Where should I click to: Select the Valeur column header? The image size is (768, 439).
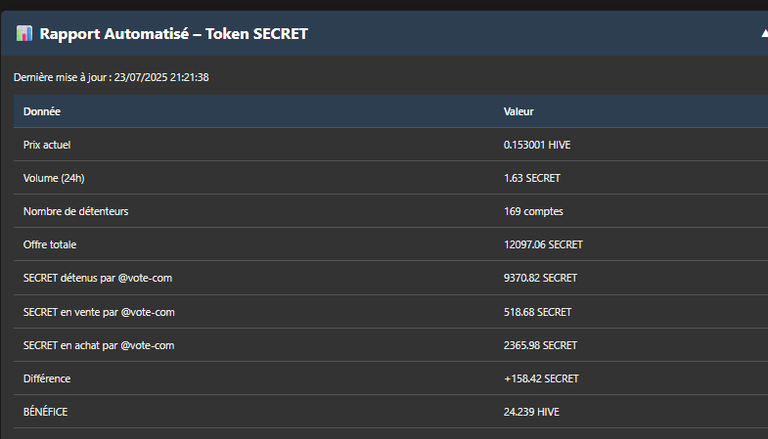[x=519, y=112]
